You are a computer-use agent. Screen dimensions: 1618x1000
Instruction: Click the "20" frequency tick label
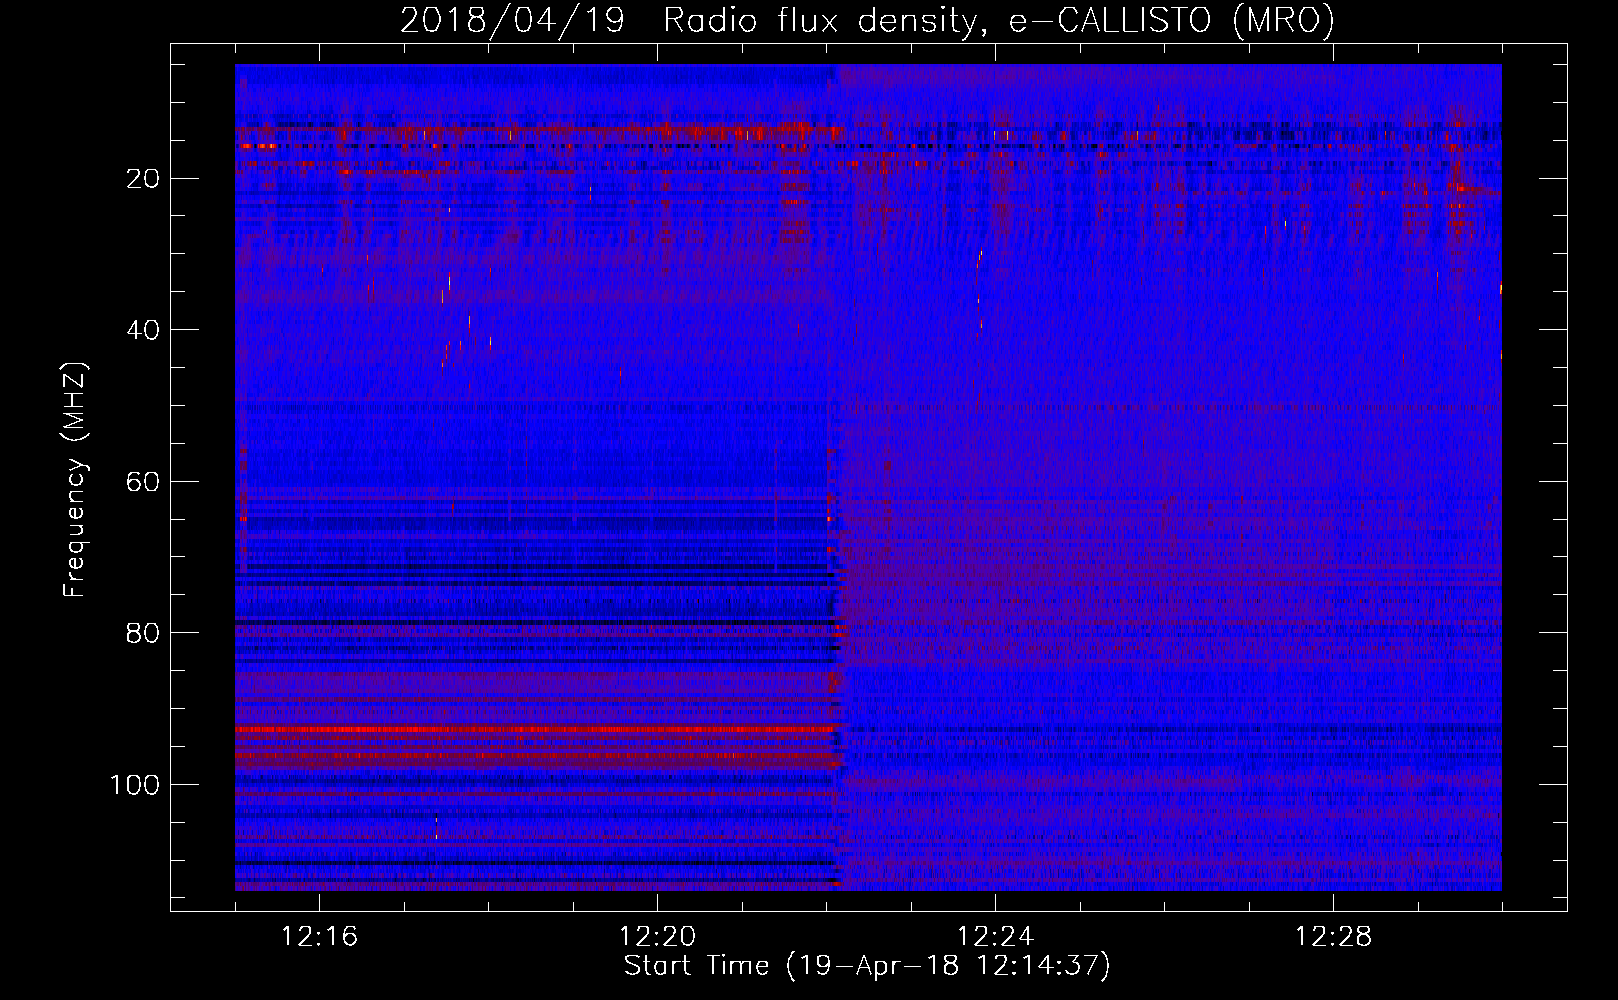(144, 179)
